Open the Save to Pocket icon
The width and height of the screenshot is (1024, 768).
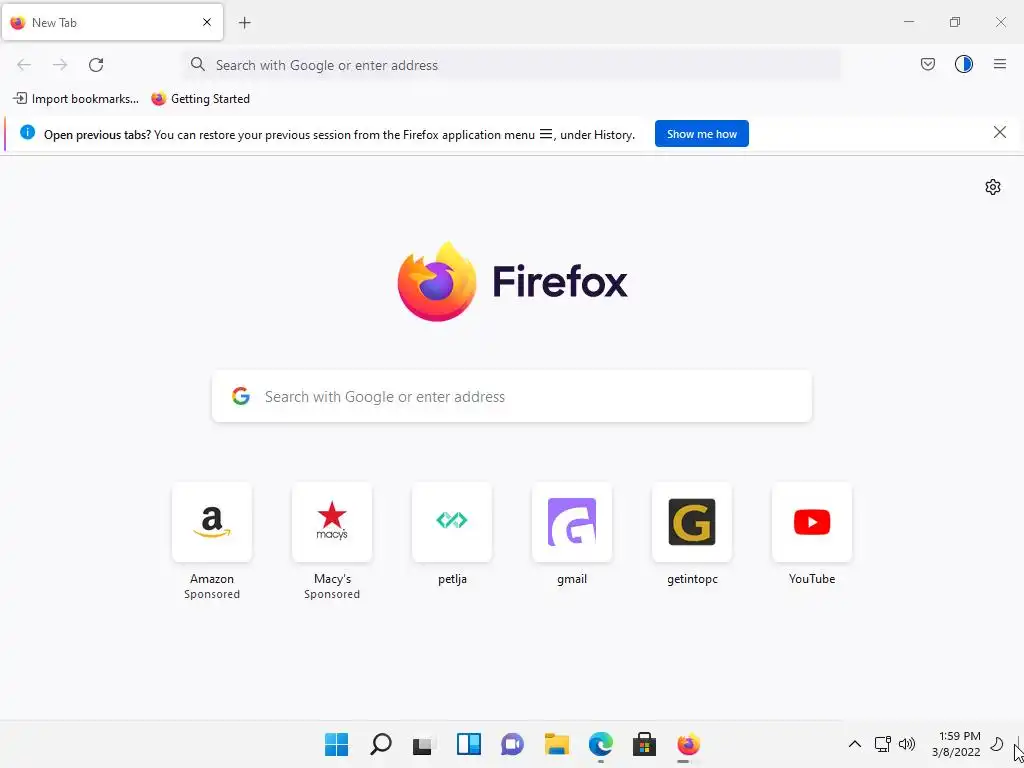click(x=927, y=64)
